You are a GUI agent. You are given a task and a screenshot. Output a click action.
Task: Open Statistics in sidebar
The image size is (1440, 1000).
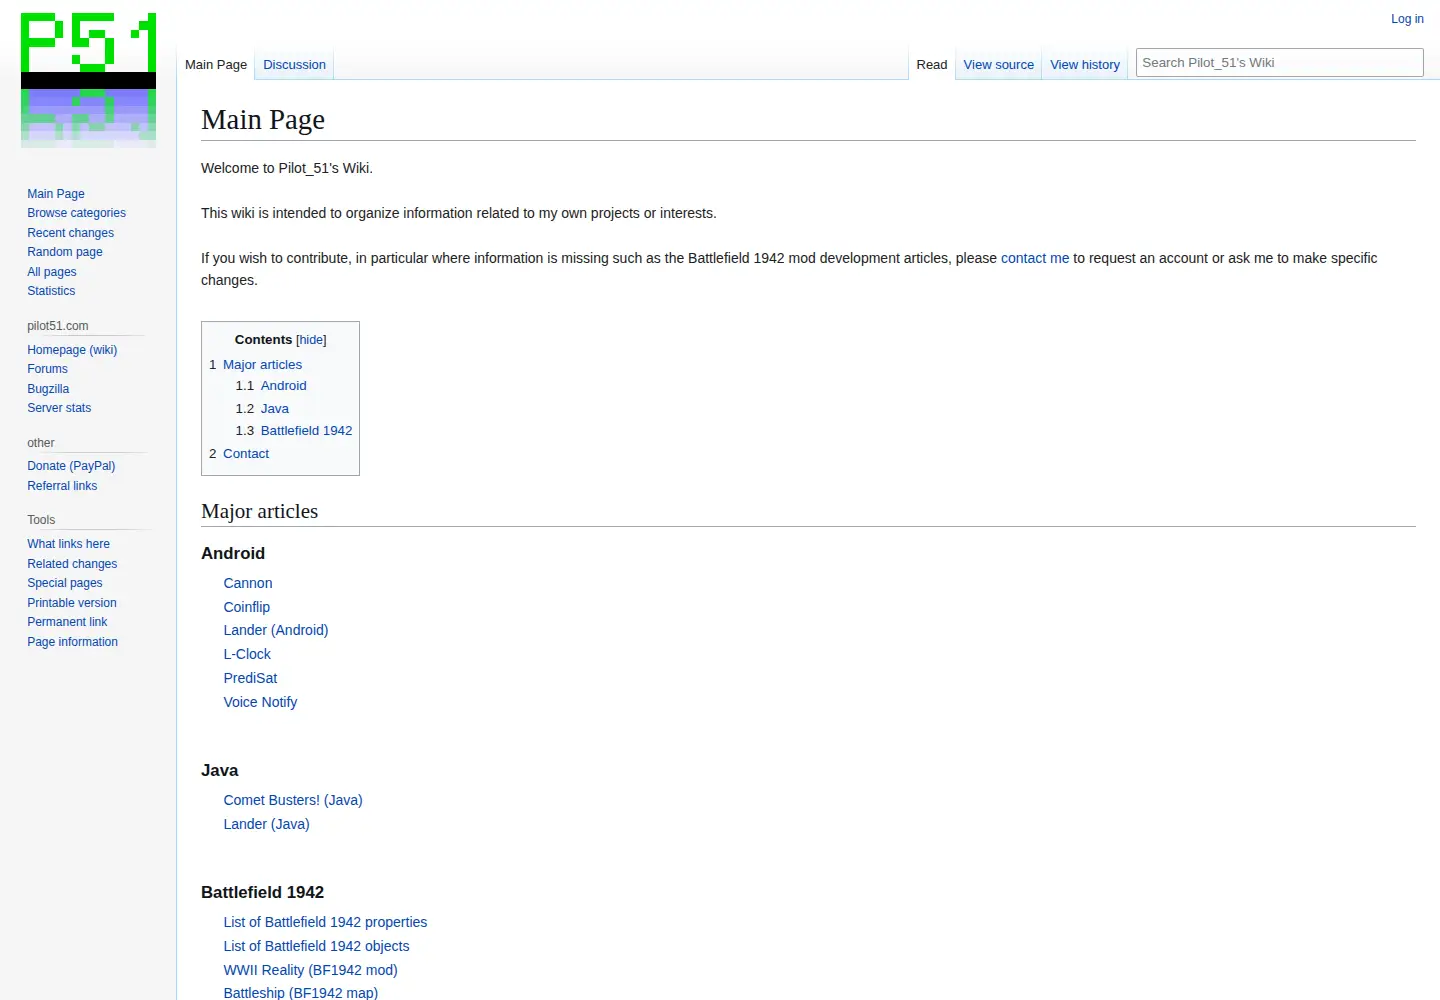pos(51,291)
